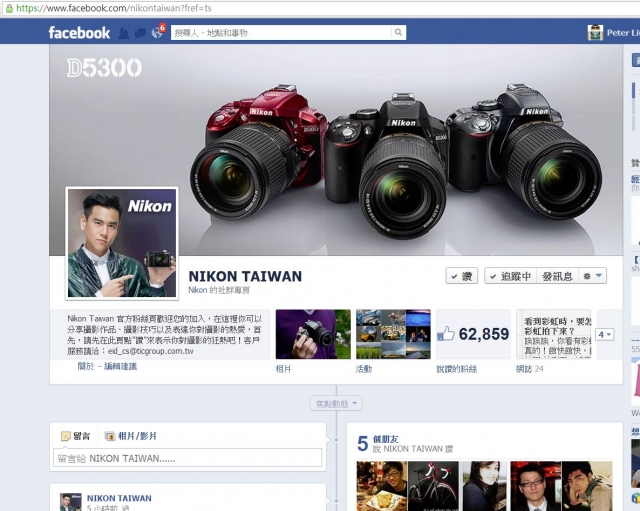Click the 發訊息 (Message) button
This screenshot has width=640, height=511.
[x=557, y=276]
